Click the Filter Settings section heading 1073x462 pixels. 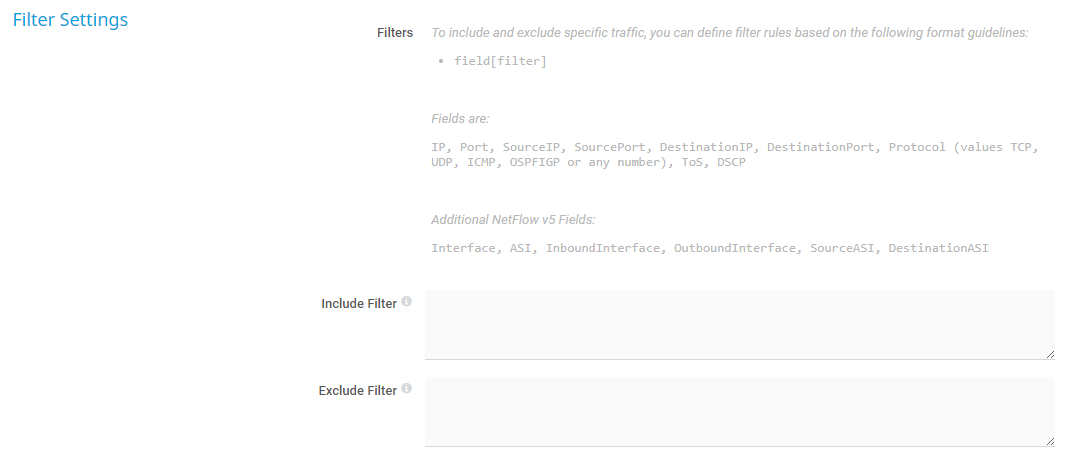(x=70, y=19)
